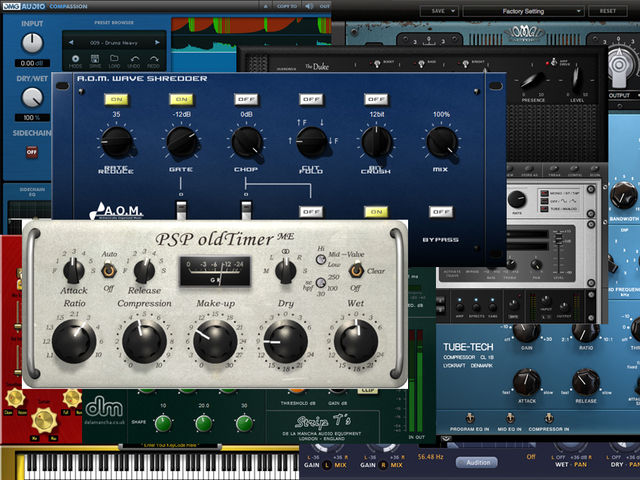The width and height of the screenshot is (640, 480).
Task: Click the Compassion Input knob
Action: coord(32,43)
